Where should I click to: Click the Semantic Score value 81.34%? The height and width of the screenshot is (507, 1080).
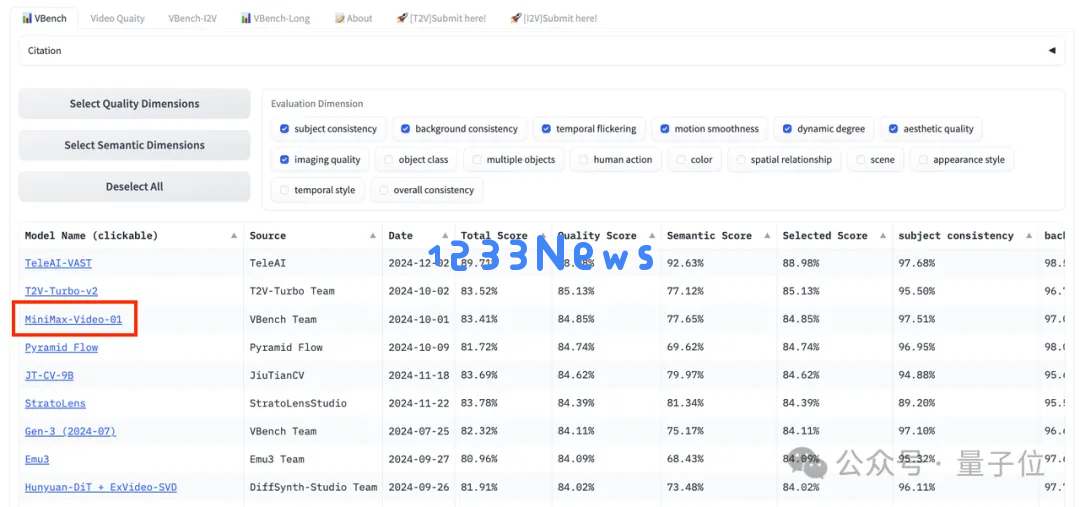685,403
